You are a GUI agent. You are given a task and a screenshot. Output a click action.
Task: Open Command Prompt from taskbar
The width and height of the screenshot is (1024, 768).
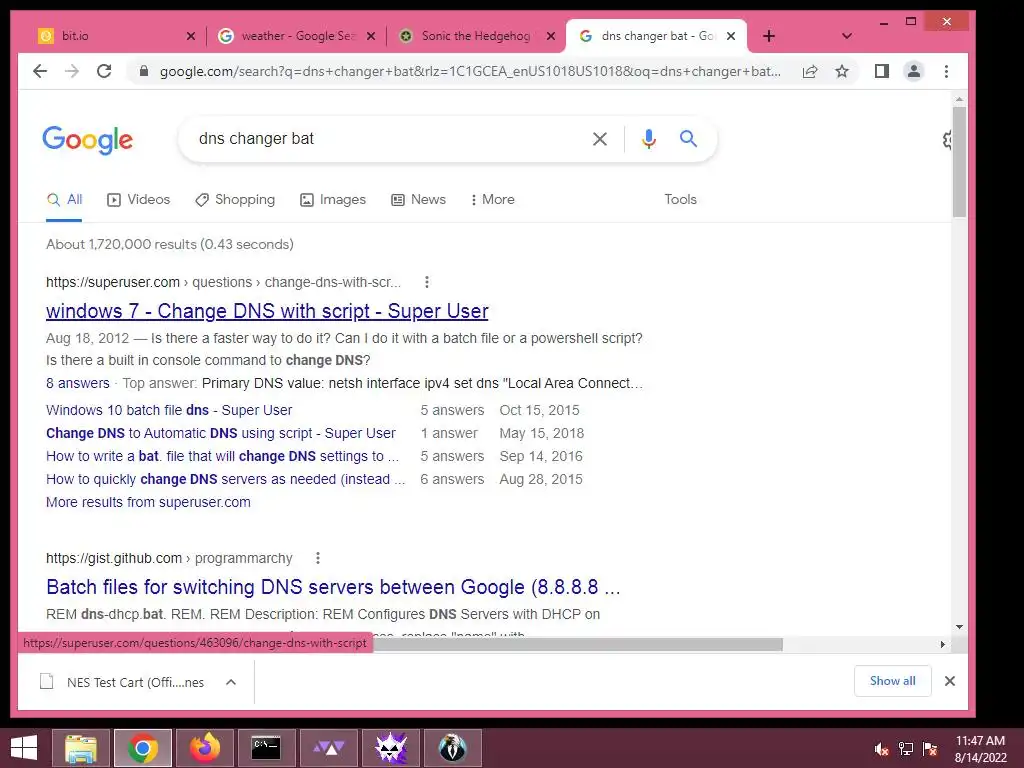pyautogui.click(x=266, y=748)
